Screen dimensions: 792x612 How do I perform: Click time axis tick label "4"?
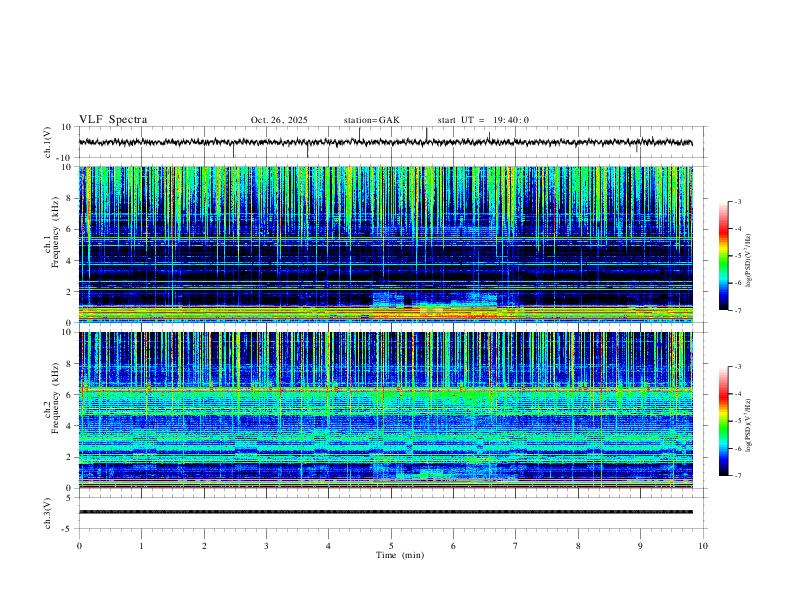tap(328, 546)
